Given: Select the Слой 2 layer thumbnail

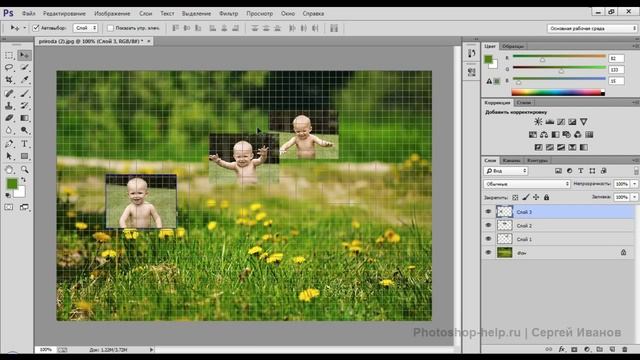Looking at the screenshot, I should point(504,225).
